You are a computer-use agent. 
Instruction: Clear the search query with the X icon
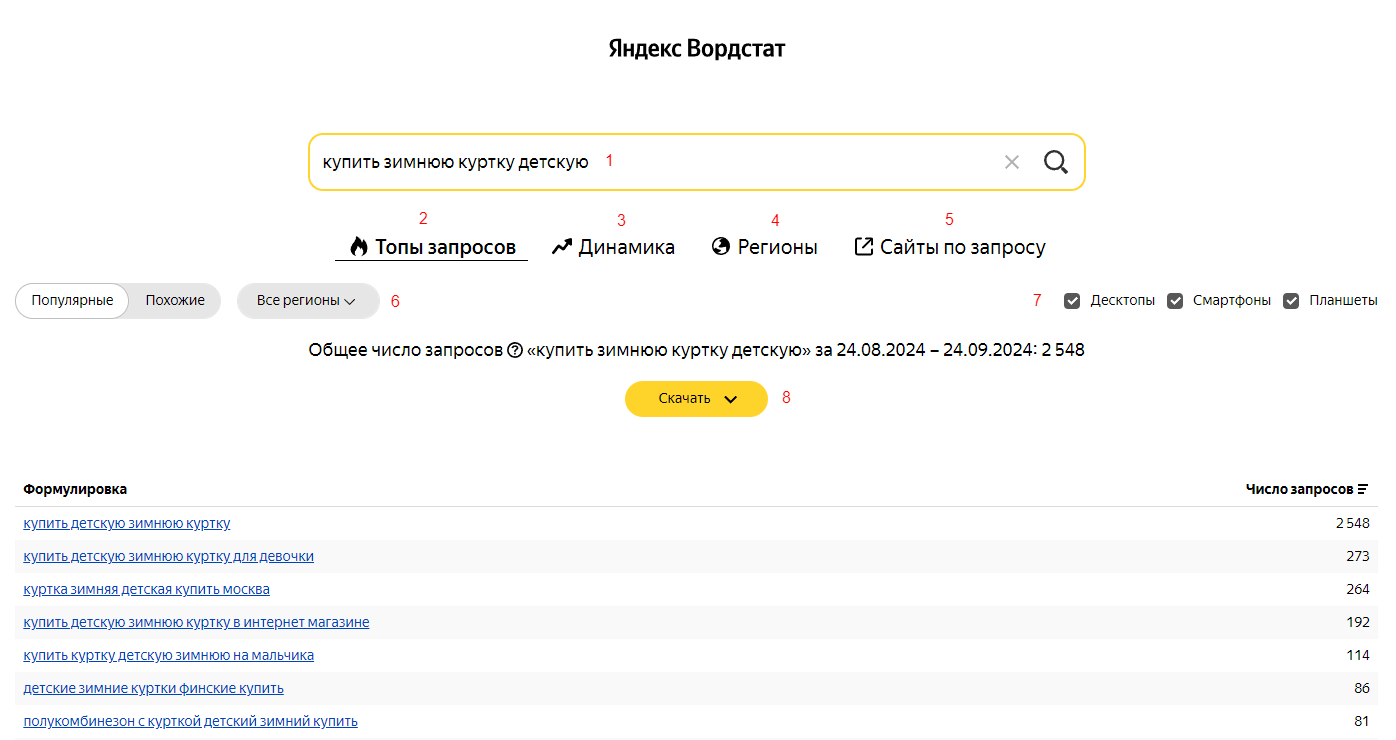pyautogui.click(x=1012, y=162)
